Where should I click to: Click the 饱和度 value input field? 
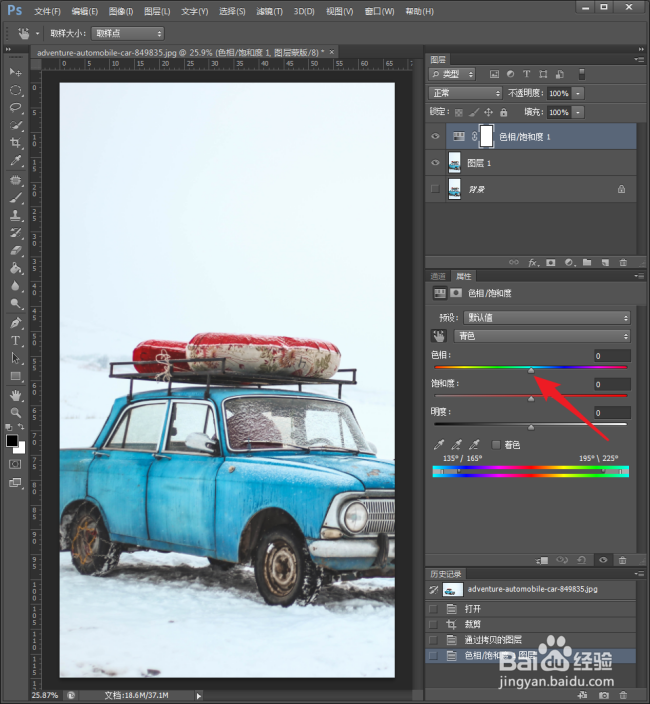612,384
